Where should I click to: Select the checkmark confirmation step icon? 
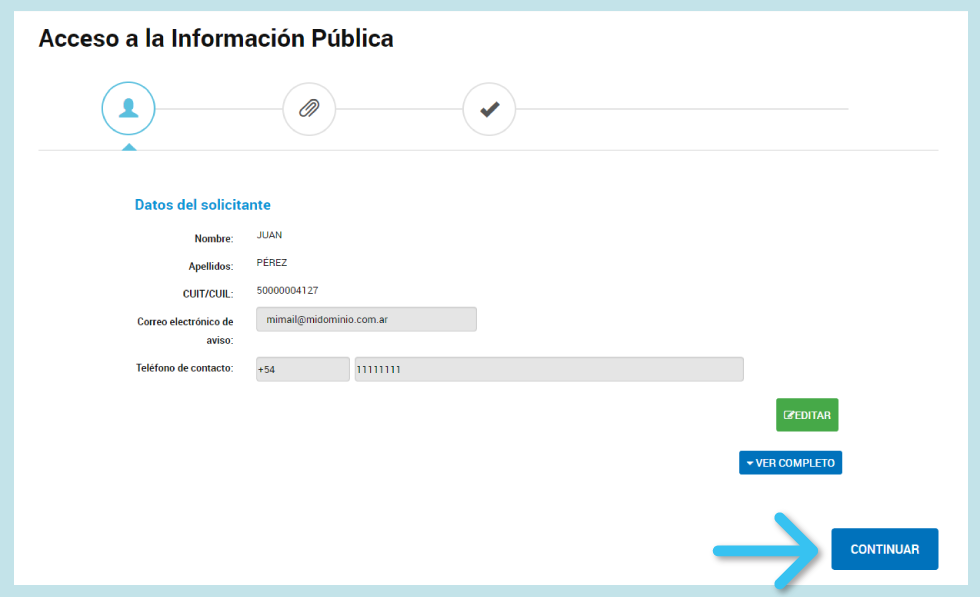tap(488, 108)
